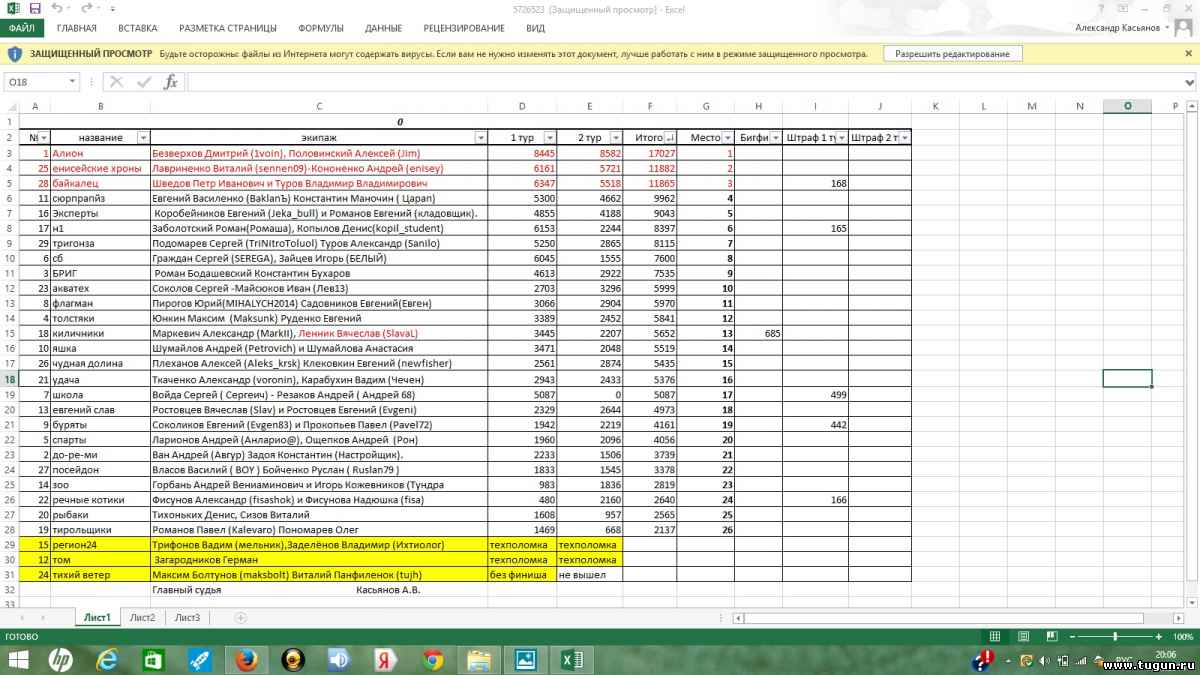Expand the formula bar chevron
Image resolution: width=1200 pixels, height=675 pixels.
tap(1190, 82)
